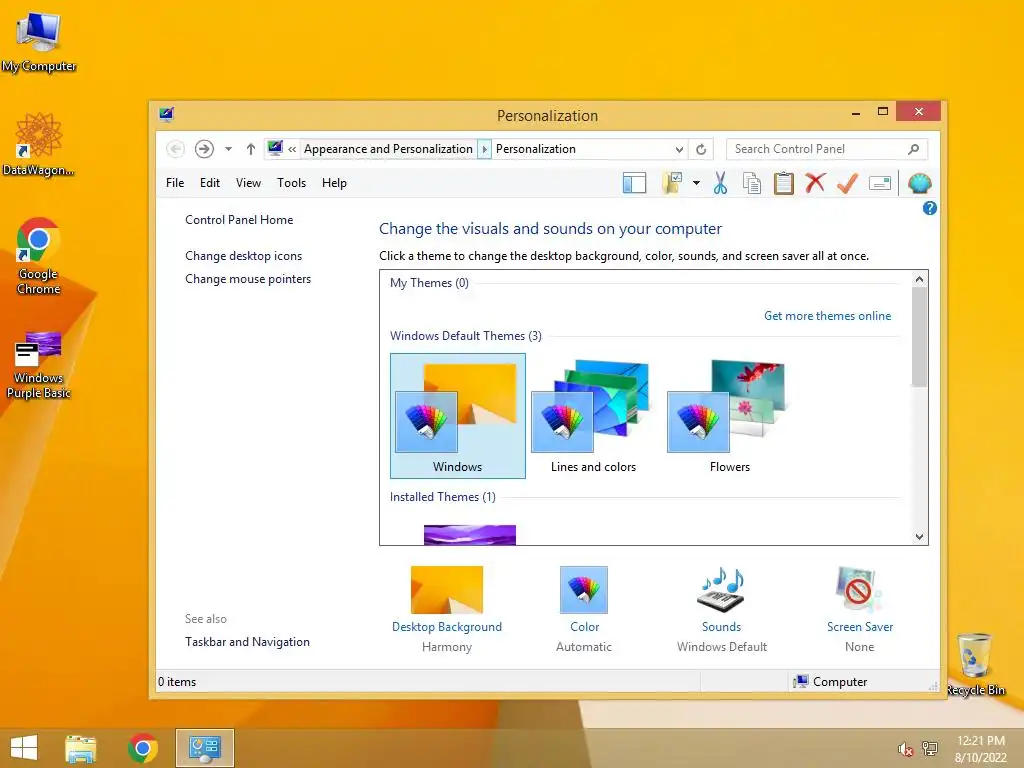
Task: Open the Help menu
Action: [334, 183]
